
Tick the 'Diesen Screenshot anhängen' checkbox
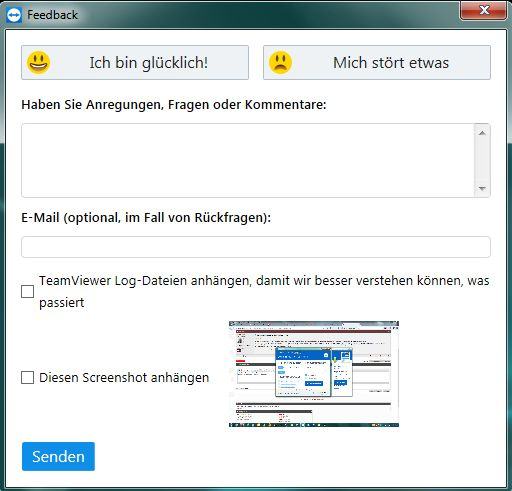click(x=27, y=378)
